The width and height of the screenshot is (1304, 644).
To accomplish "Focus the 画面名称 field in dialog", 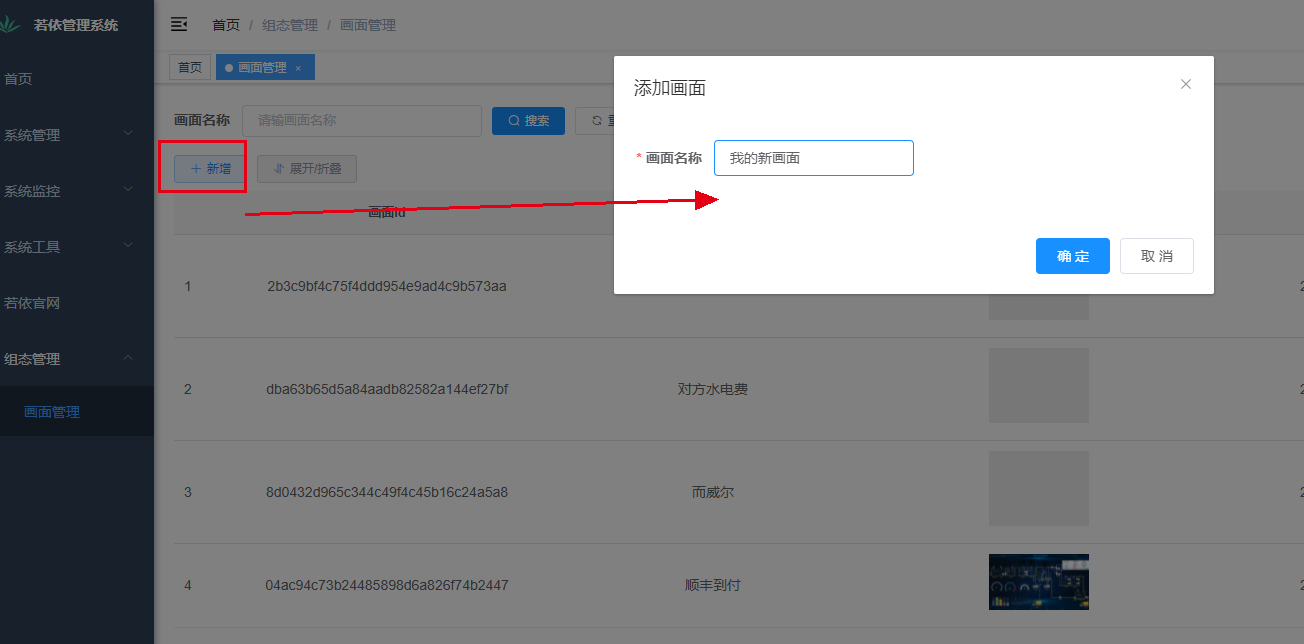I will (x=813, y=158).
